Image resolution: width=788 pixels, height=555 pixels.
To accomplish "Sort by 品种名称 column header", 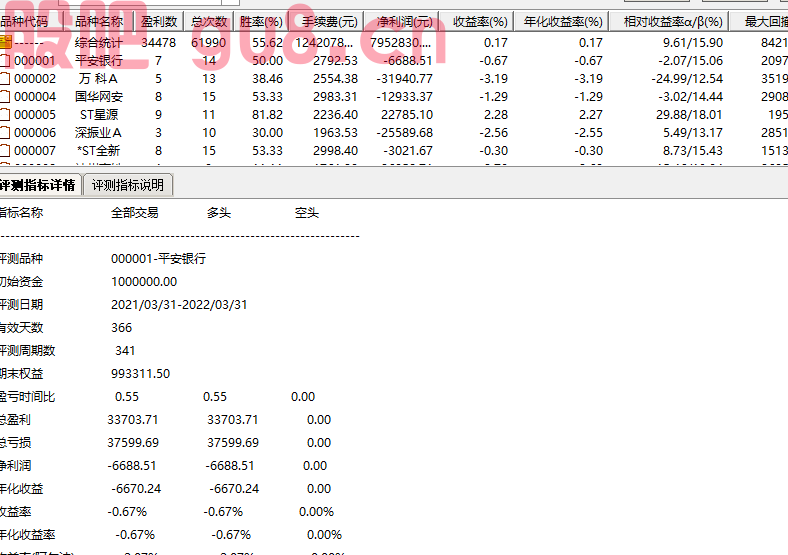I will click(99, 22).
